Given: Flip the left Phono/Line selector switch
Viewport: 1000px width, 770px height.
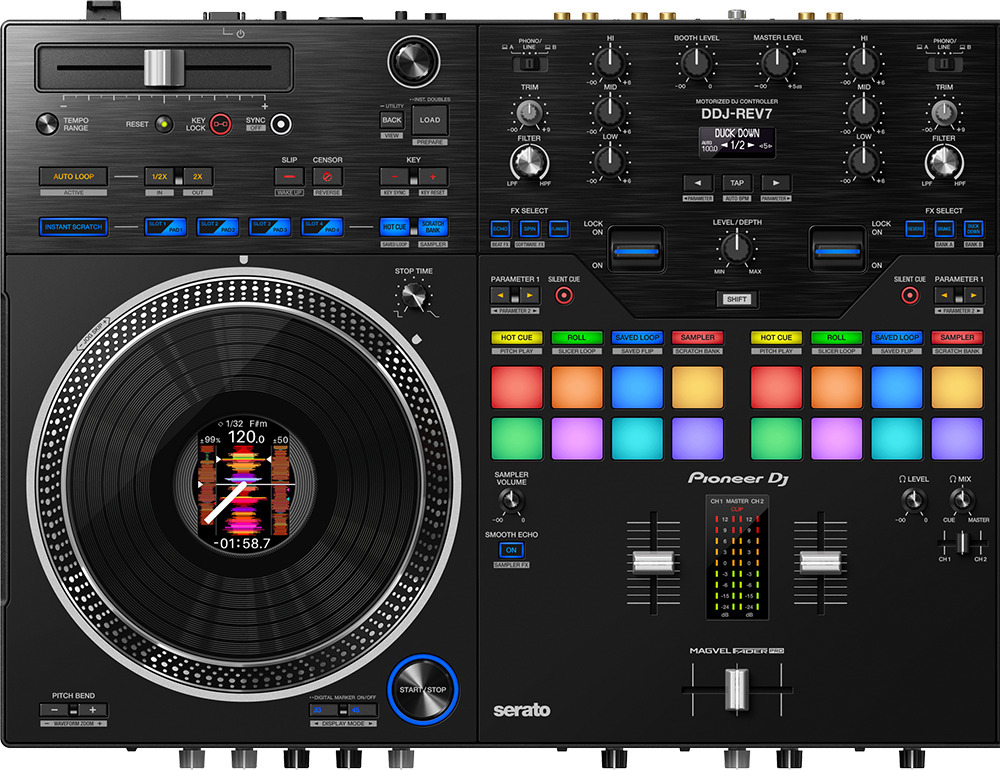Looking at the screenshot, I should tap(526, 64).
